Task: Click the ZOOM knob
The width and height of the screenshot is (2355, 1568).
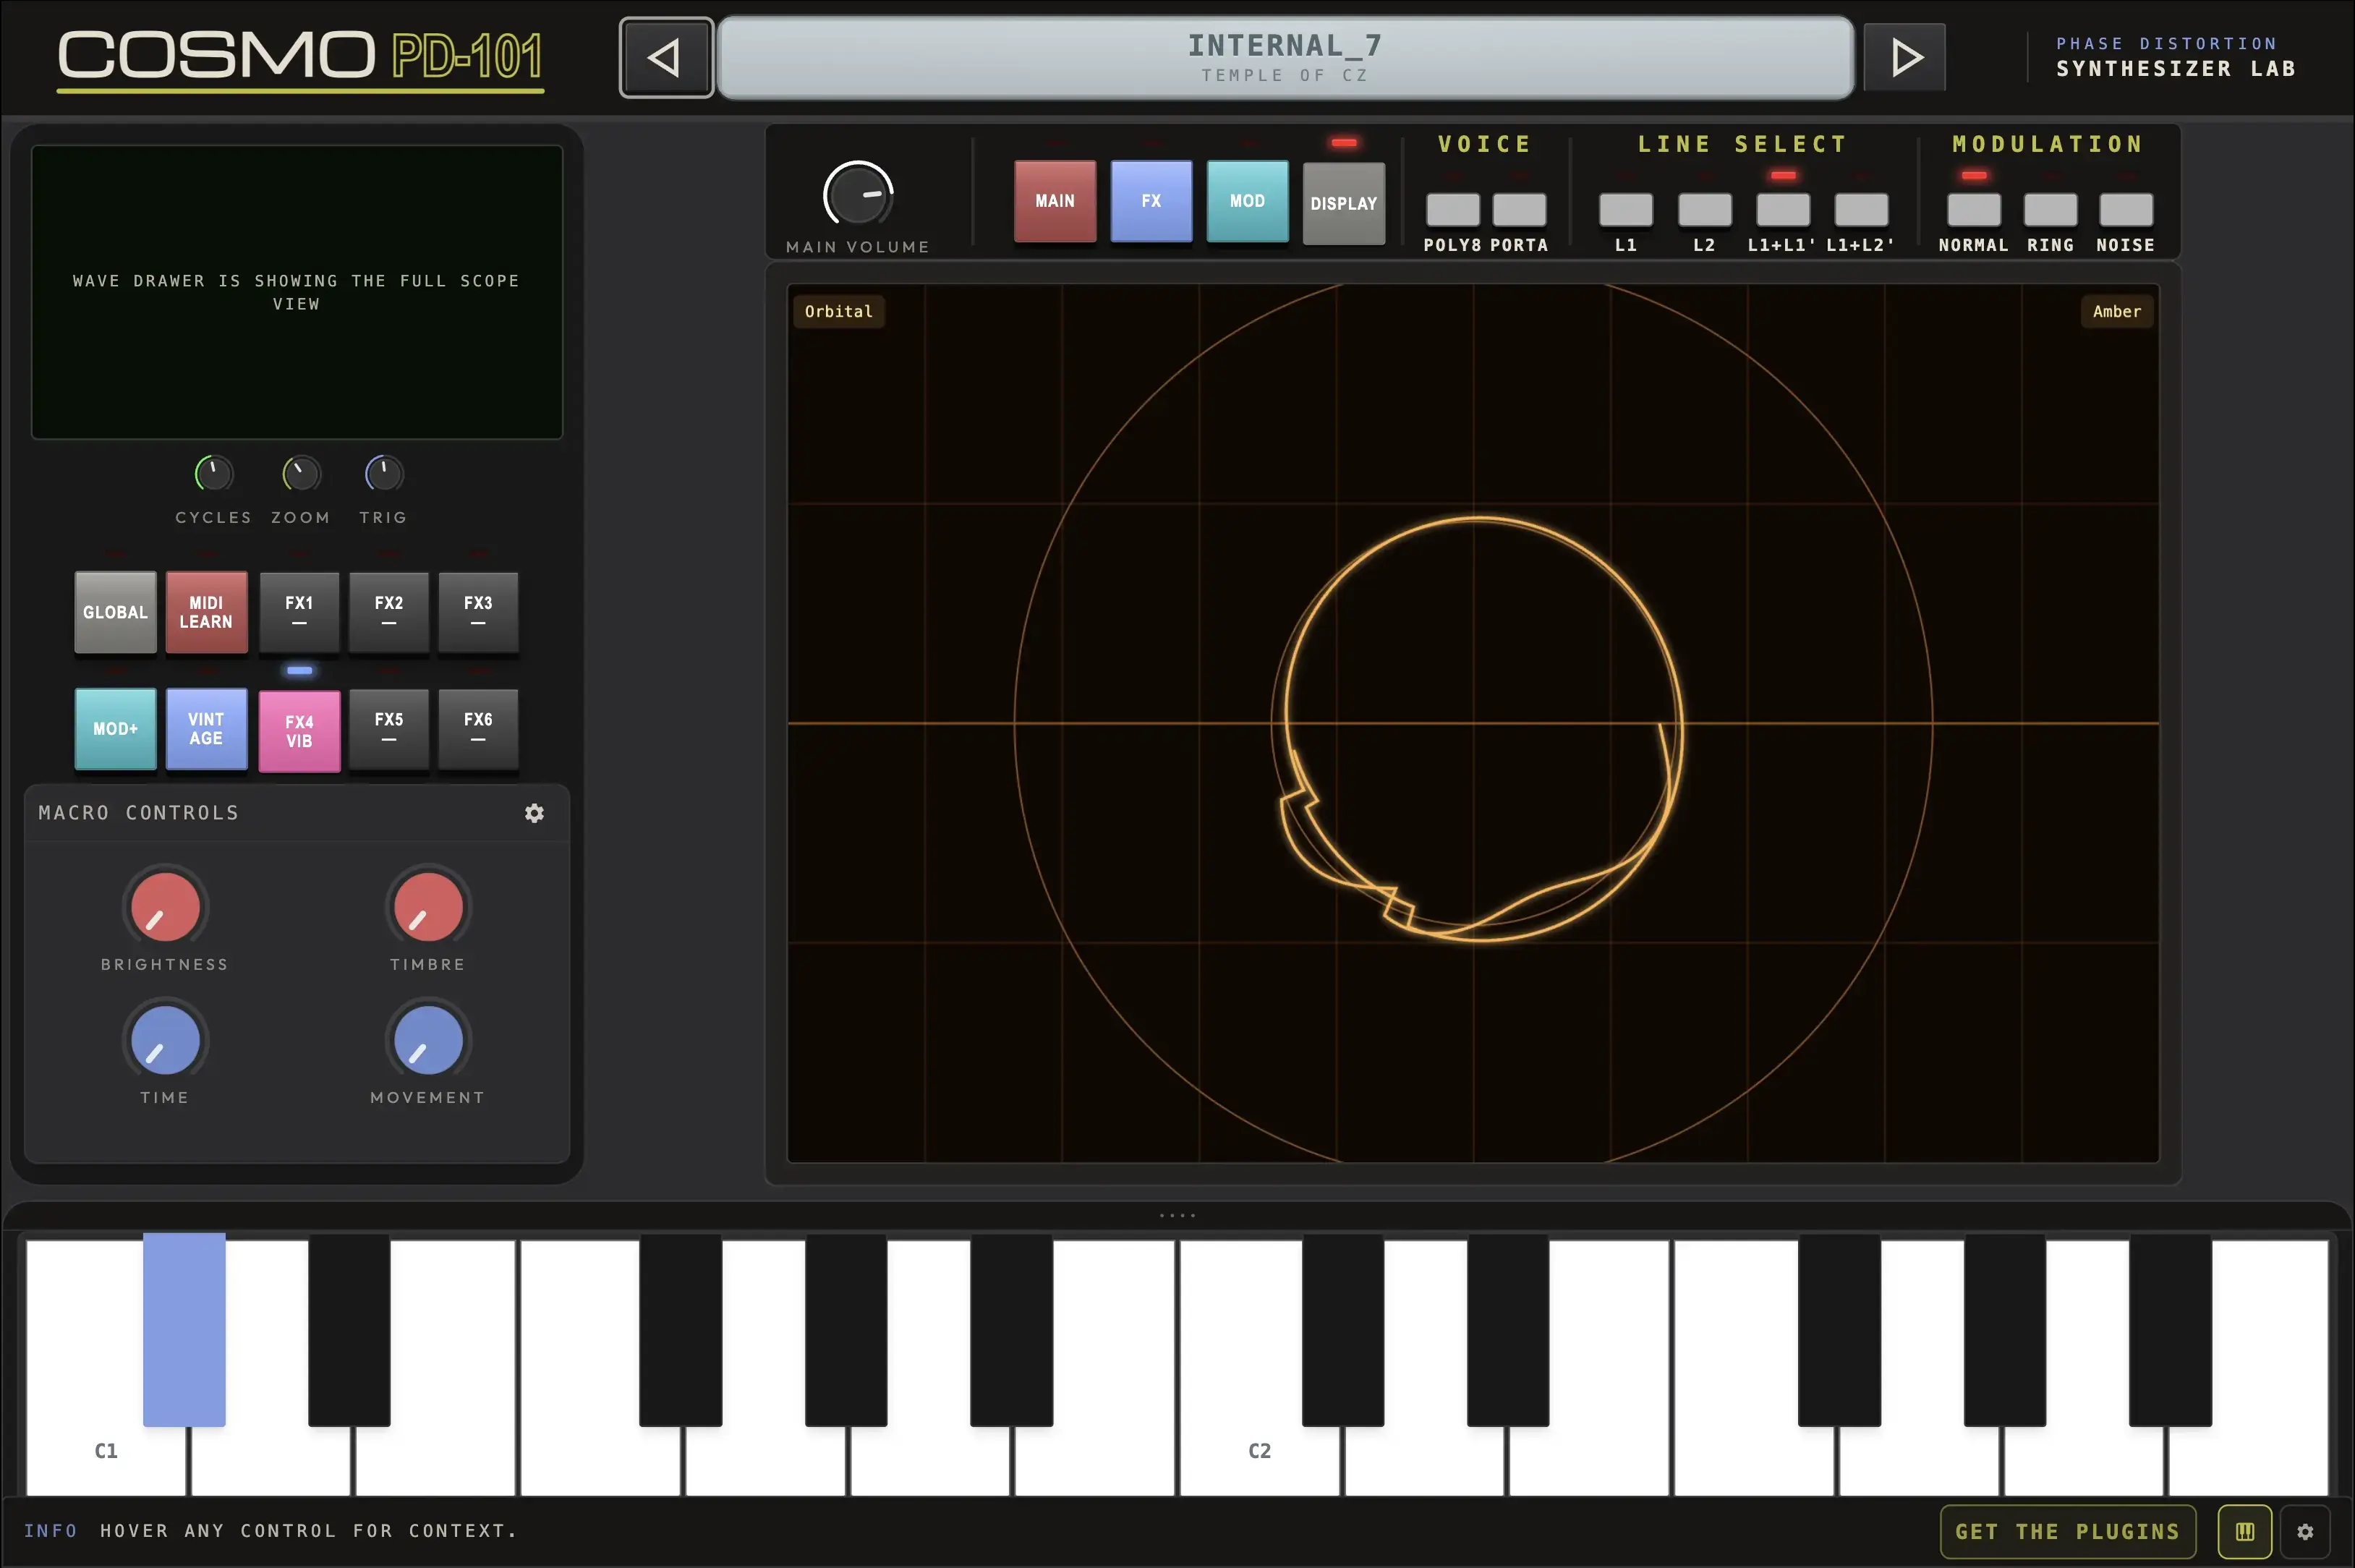Action: [x=301, y=473]
